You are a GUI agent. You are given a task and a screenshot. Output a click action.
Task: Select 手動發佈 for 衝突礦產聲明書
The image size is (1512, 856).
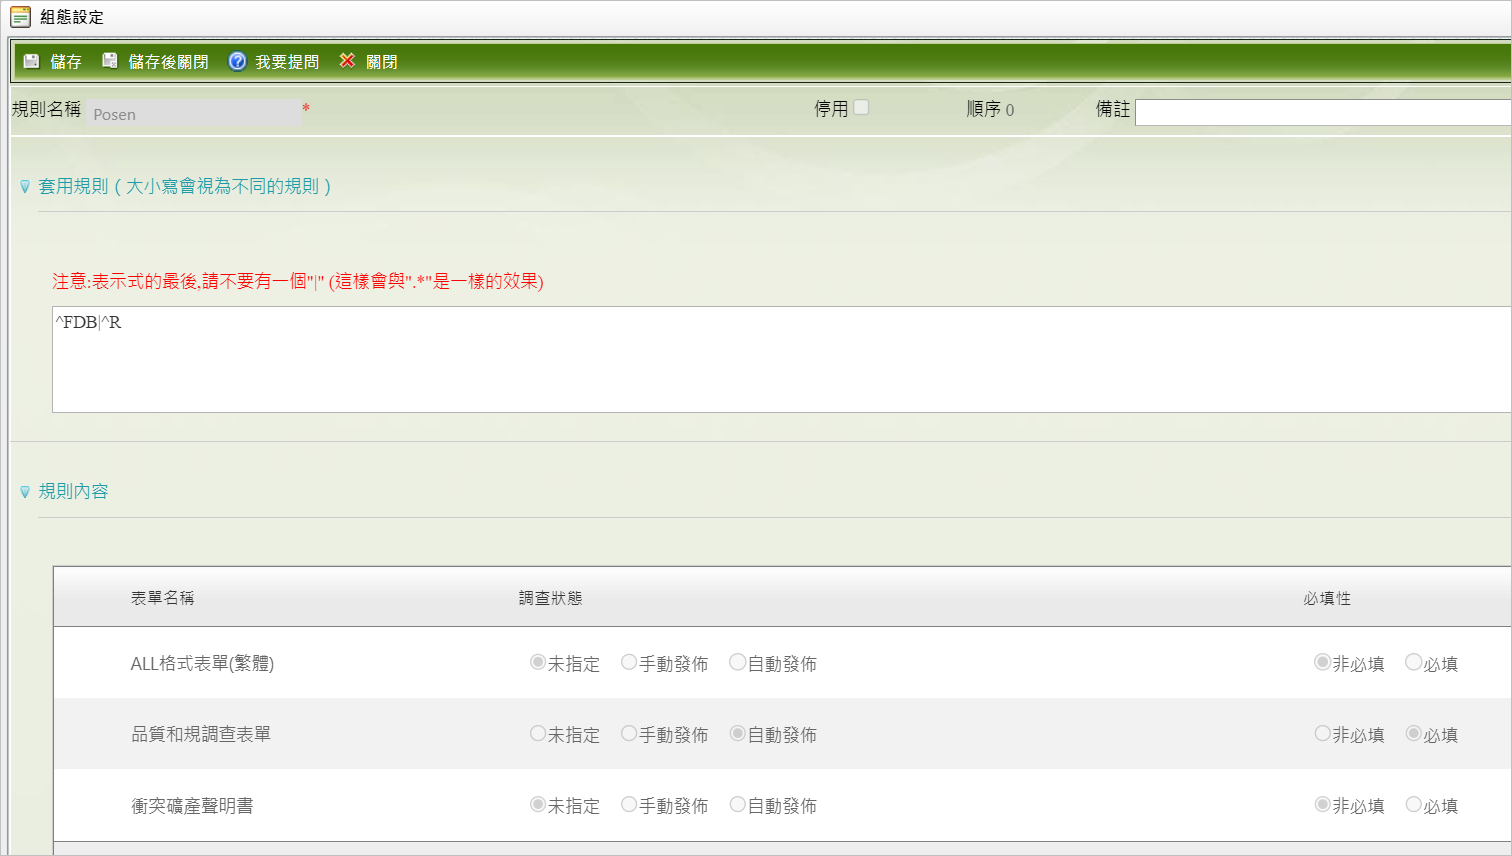pos(629,804)
